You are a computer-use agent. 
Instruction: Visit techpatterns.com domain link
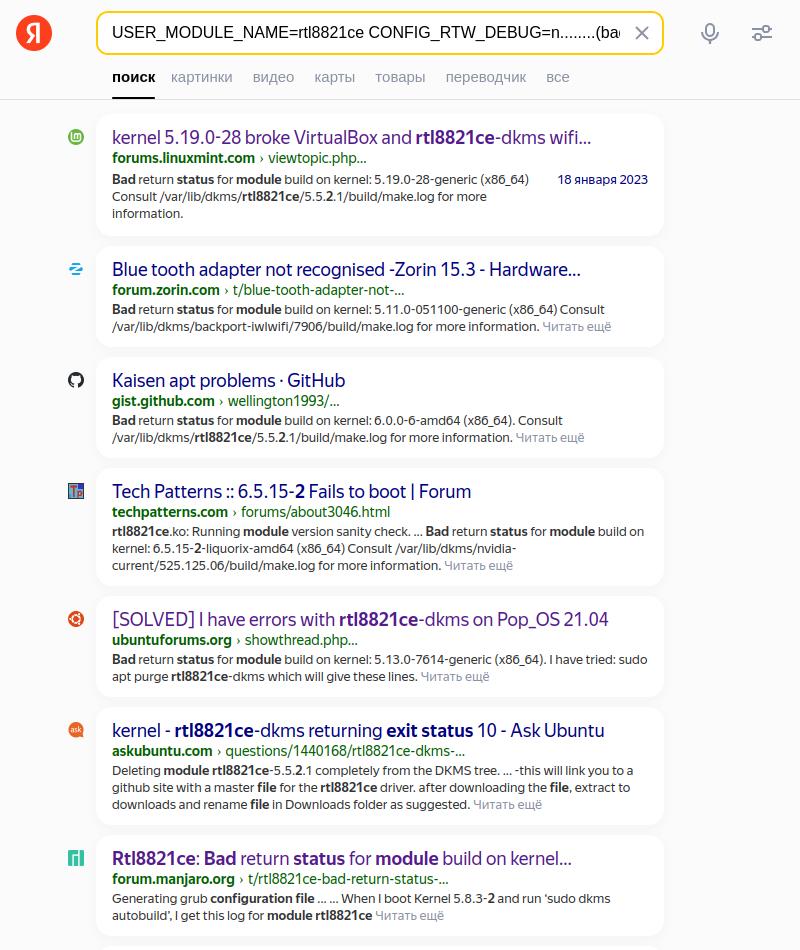(x=170, y=512)
